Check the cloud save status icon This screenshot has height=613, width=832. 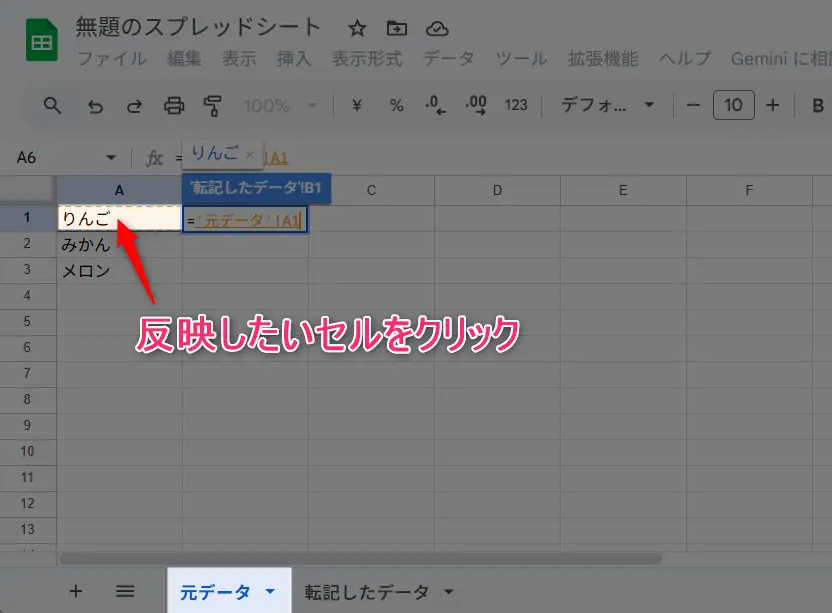click(436, 28)
